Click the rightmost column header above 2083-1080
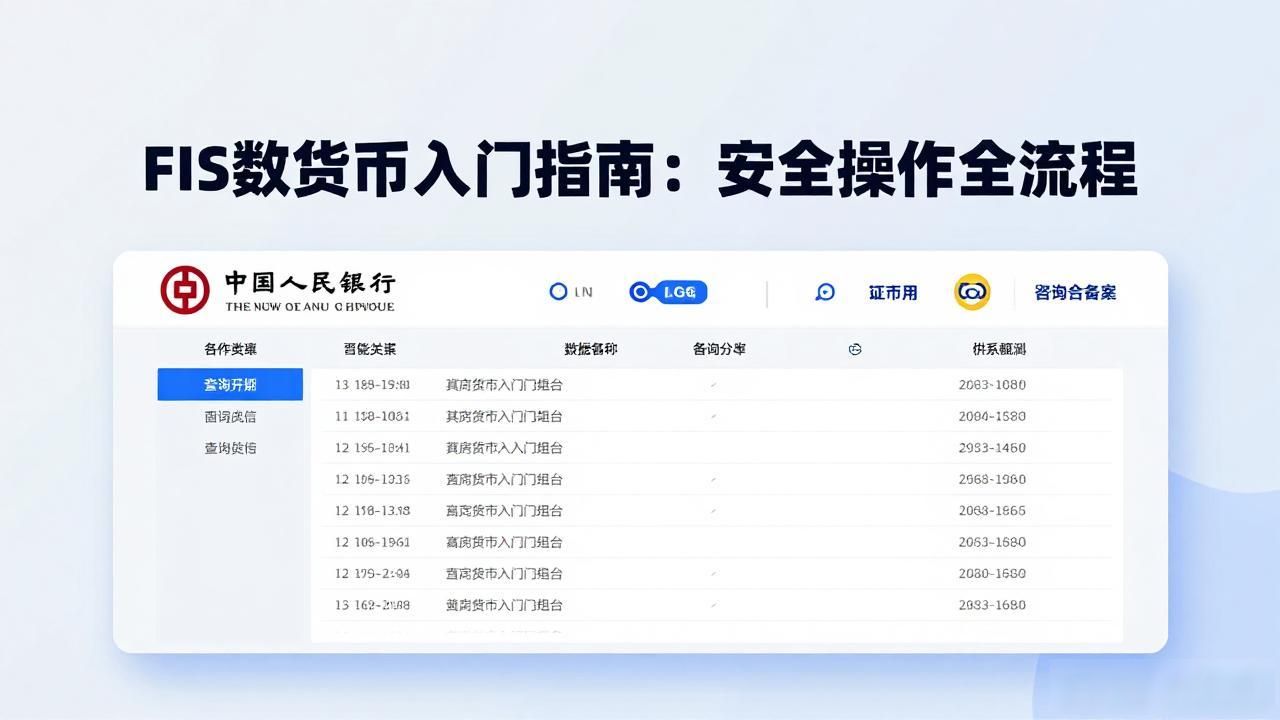The width and height of the screenshot is (1280, 720). pyautogui.click(x=999, y=349)
